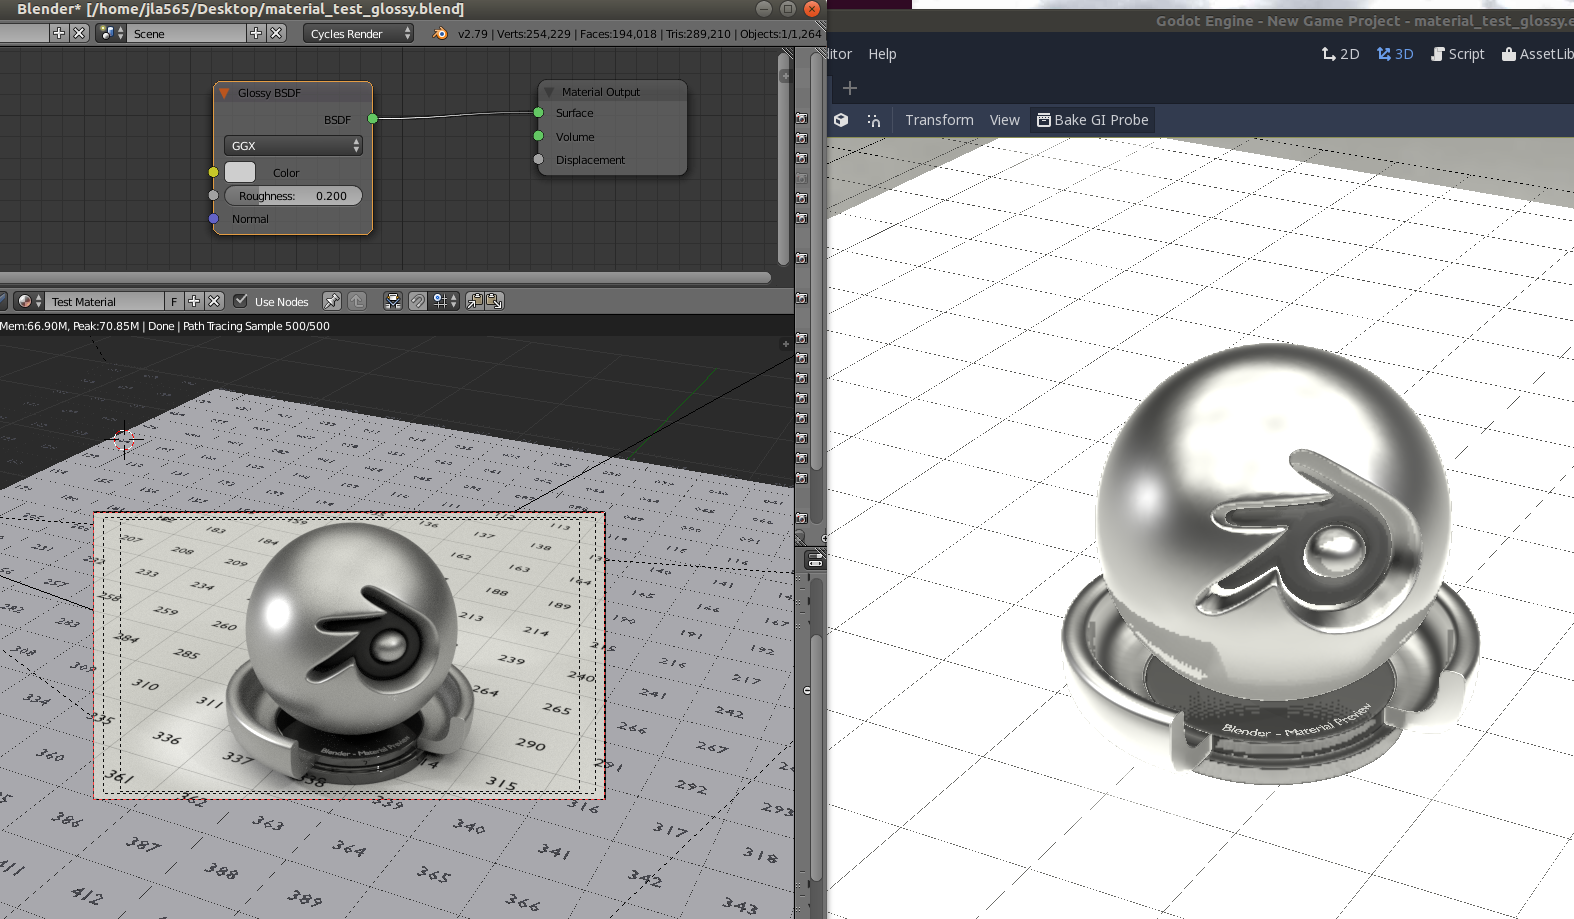This screenshot has width=1574, height=919.
Task: Open the Glossy BSDF Color swatch
Action: (240, 172)
